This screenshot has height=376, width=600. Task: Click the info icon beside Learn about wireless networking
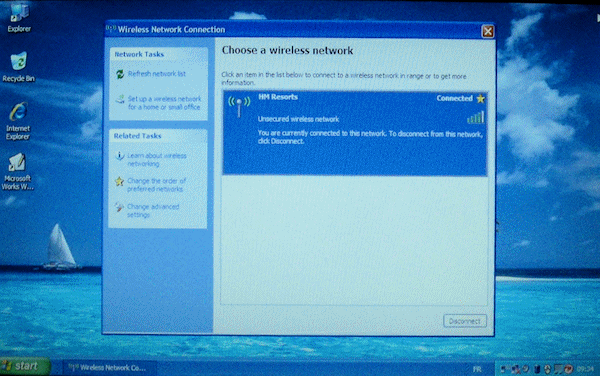(119, 156)
